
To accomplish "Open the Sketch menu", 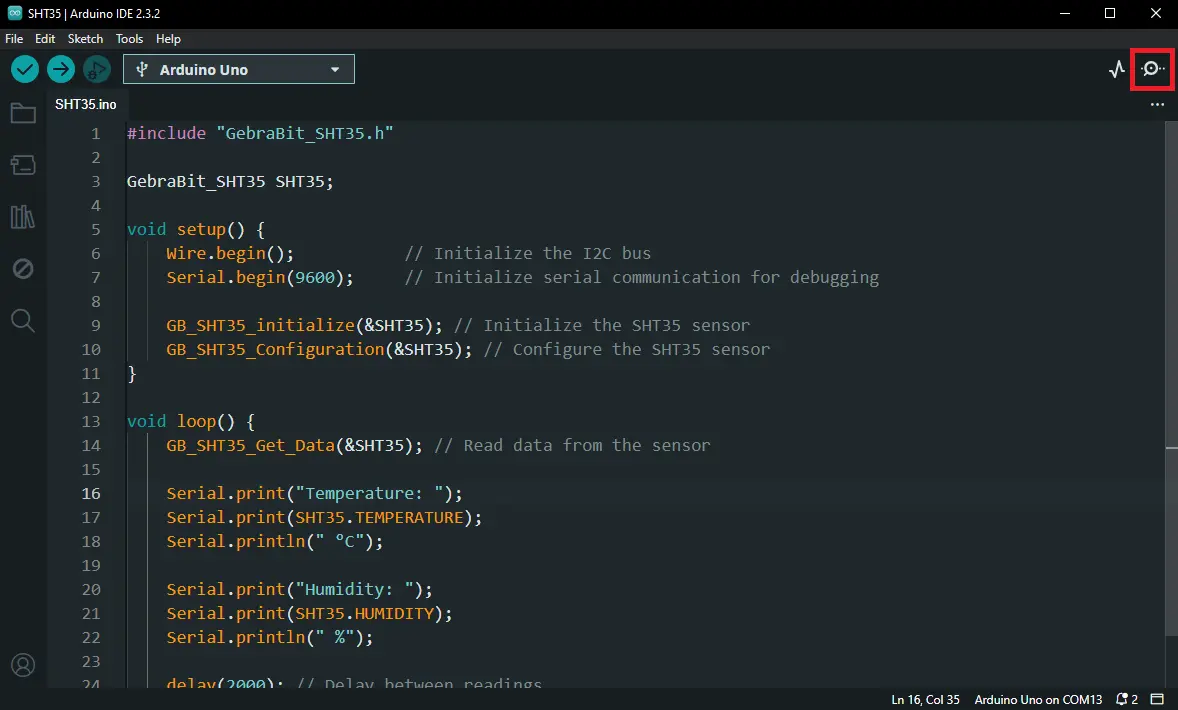I will click(x=85, y=39).
